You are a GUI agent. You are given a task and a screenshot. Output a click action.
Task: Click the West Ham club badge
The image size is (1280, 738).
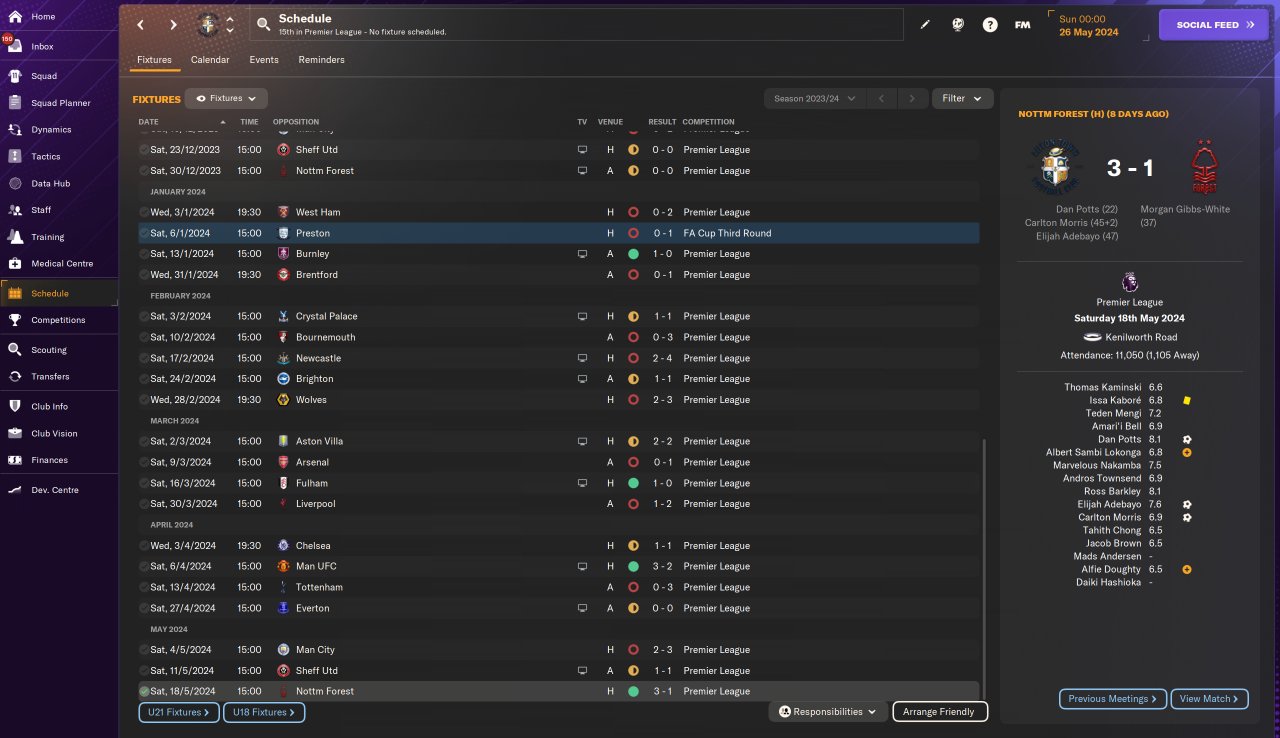click(283, 212)
